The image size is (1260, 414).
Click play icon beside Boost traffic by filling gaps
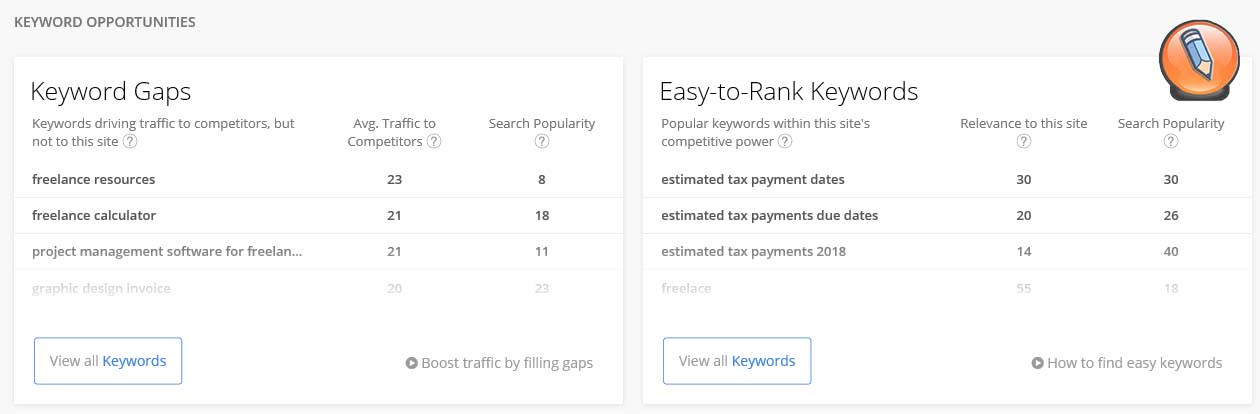click(411, 363)
